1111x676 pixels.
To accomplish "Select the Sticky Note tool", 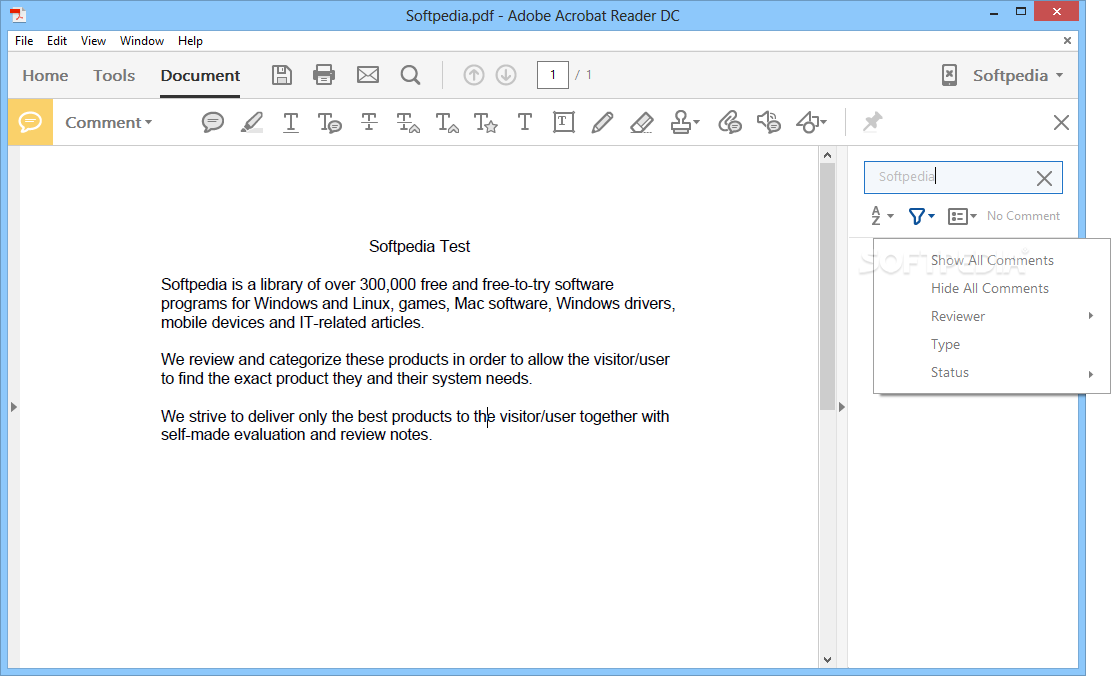I will [213, 123].
